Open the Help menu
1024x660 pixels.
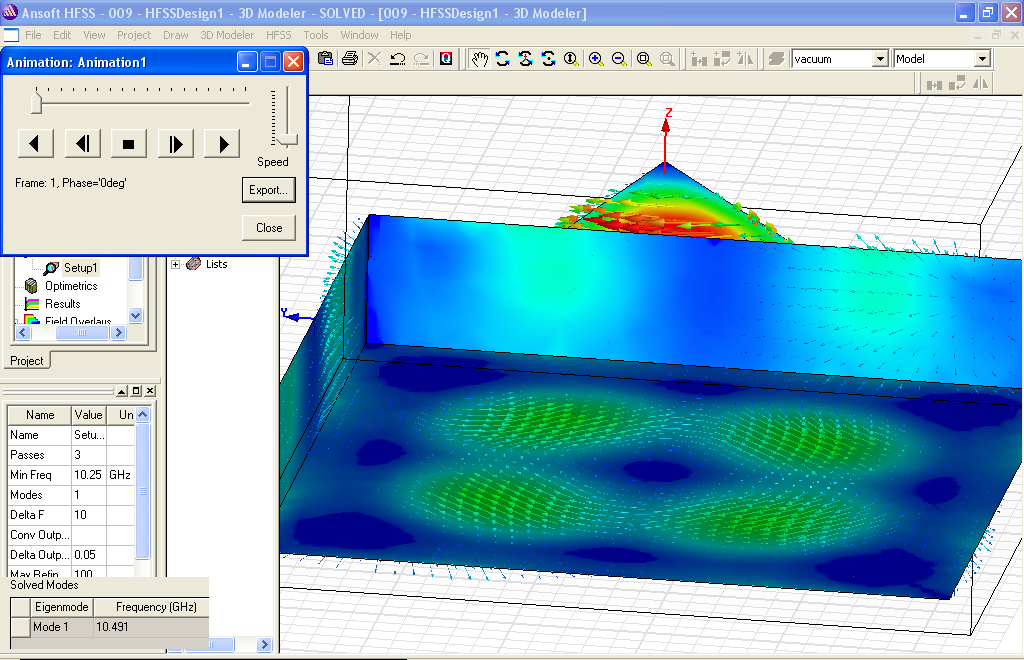(400, 35)
